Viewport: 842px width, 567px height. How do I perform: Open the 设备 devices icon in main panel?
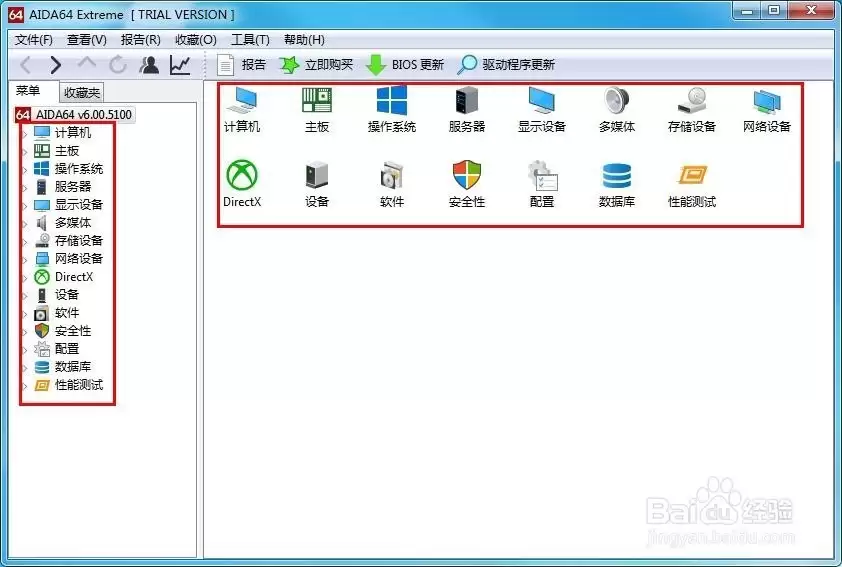click(x=317, y=184)
